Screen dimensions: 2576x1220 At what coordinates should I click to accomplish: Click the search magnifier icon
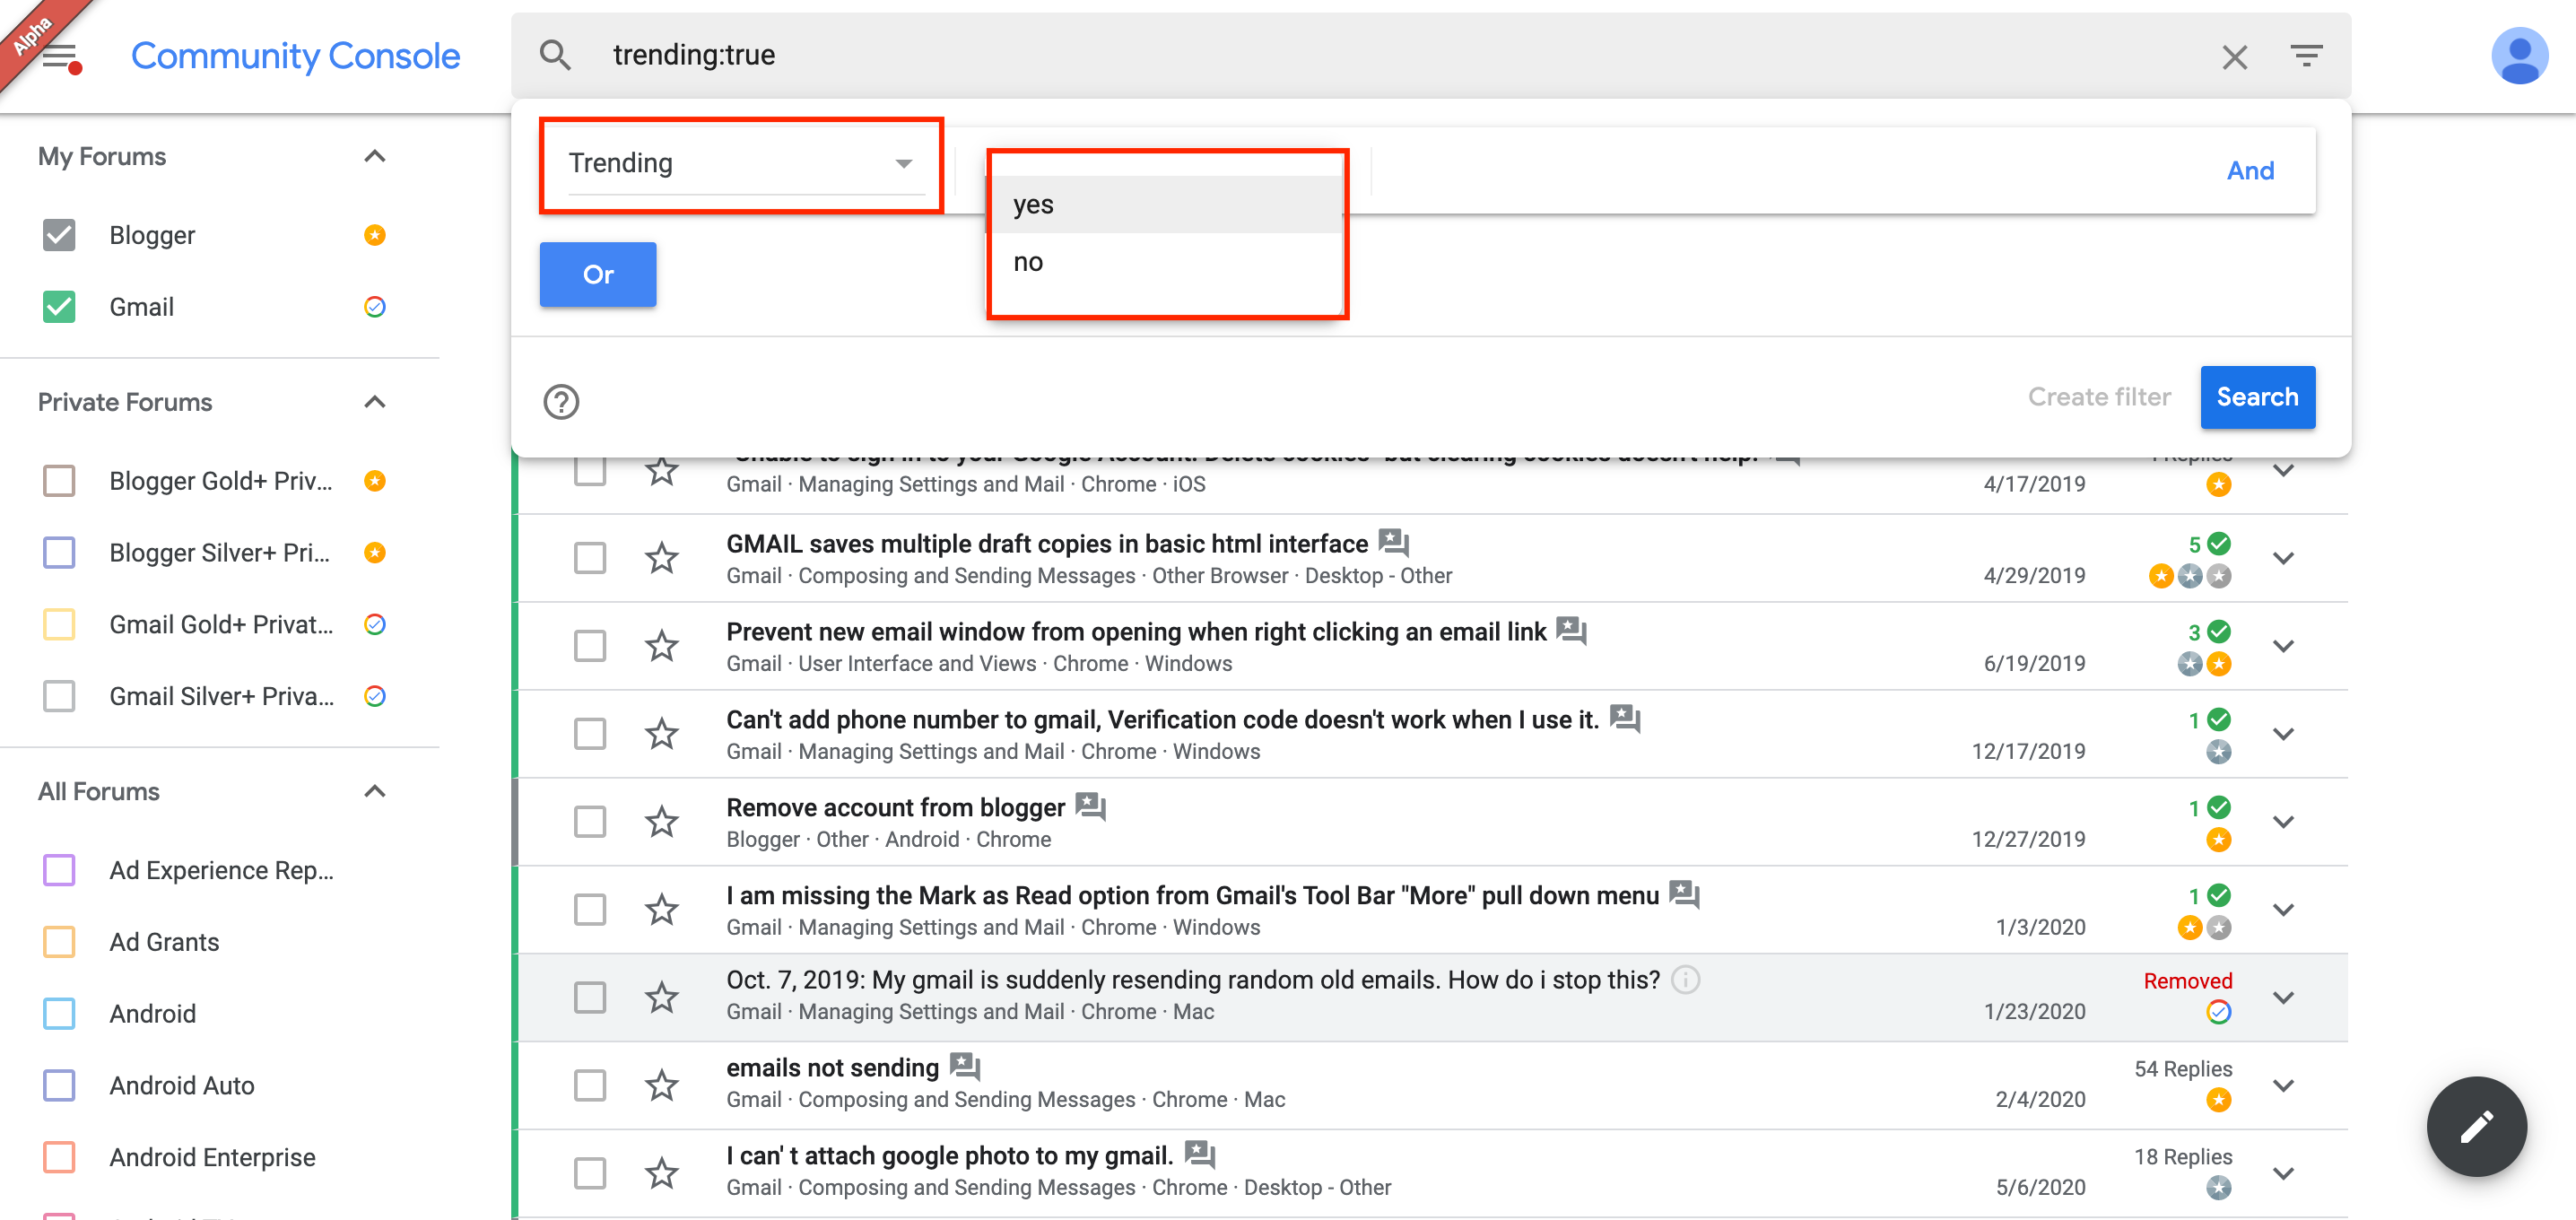[555, 55]
